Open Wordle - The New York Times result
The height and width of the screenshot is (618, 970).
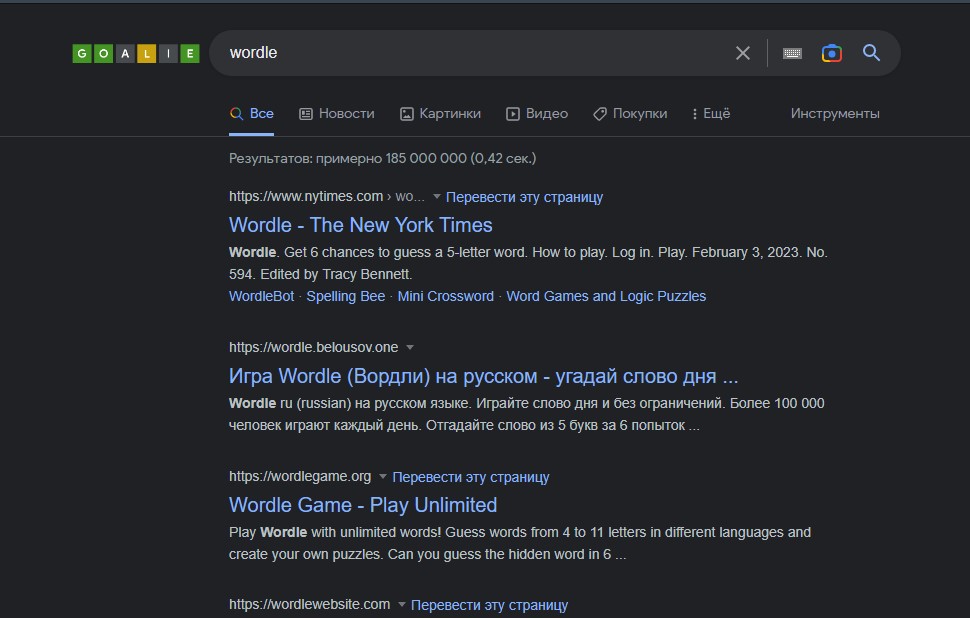coord(360,225)
